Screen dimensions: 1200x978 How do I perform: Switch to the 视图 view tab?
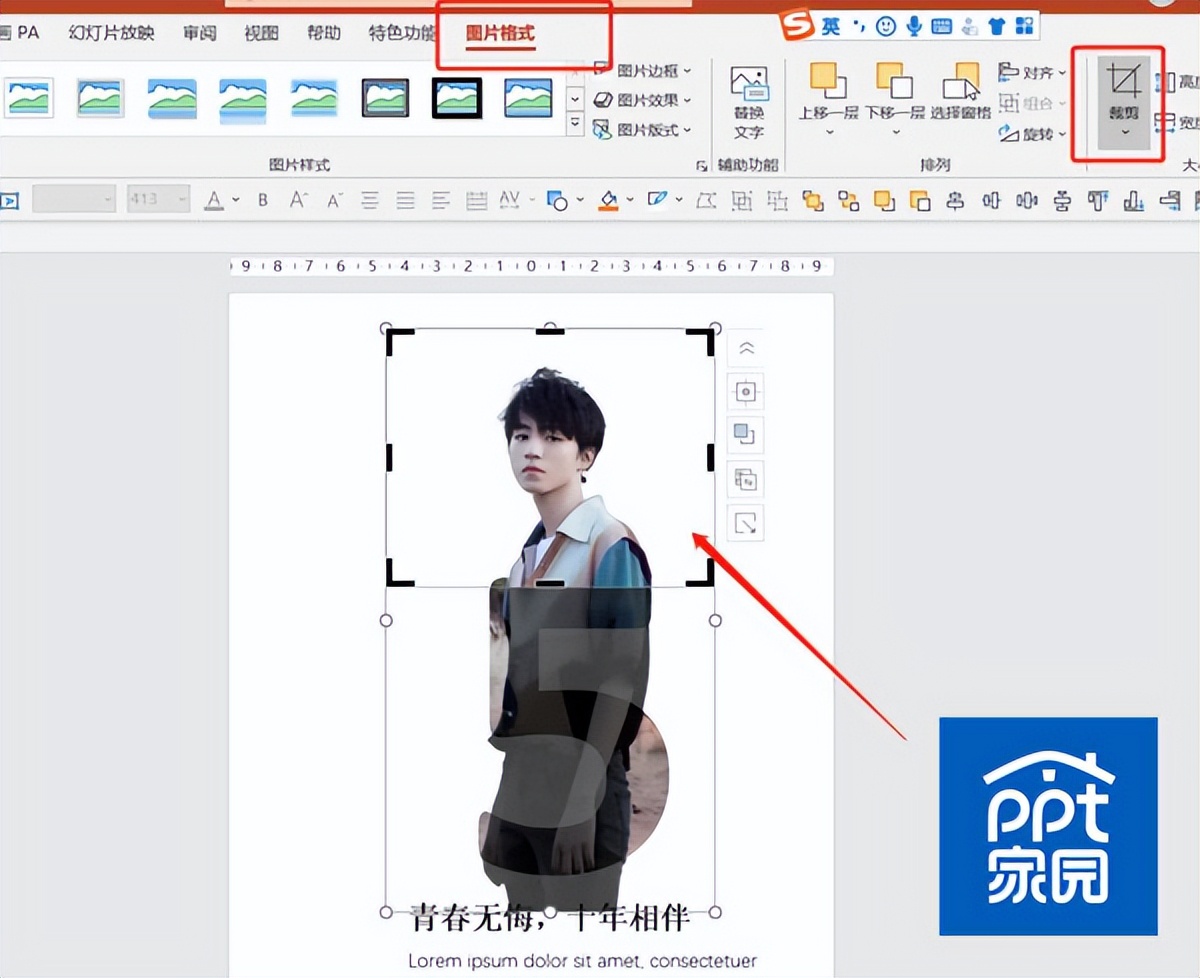coord(261,33)
